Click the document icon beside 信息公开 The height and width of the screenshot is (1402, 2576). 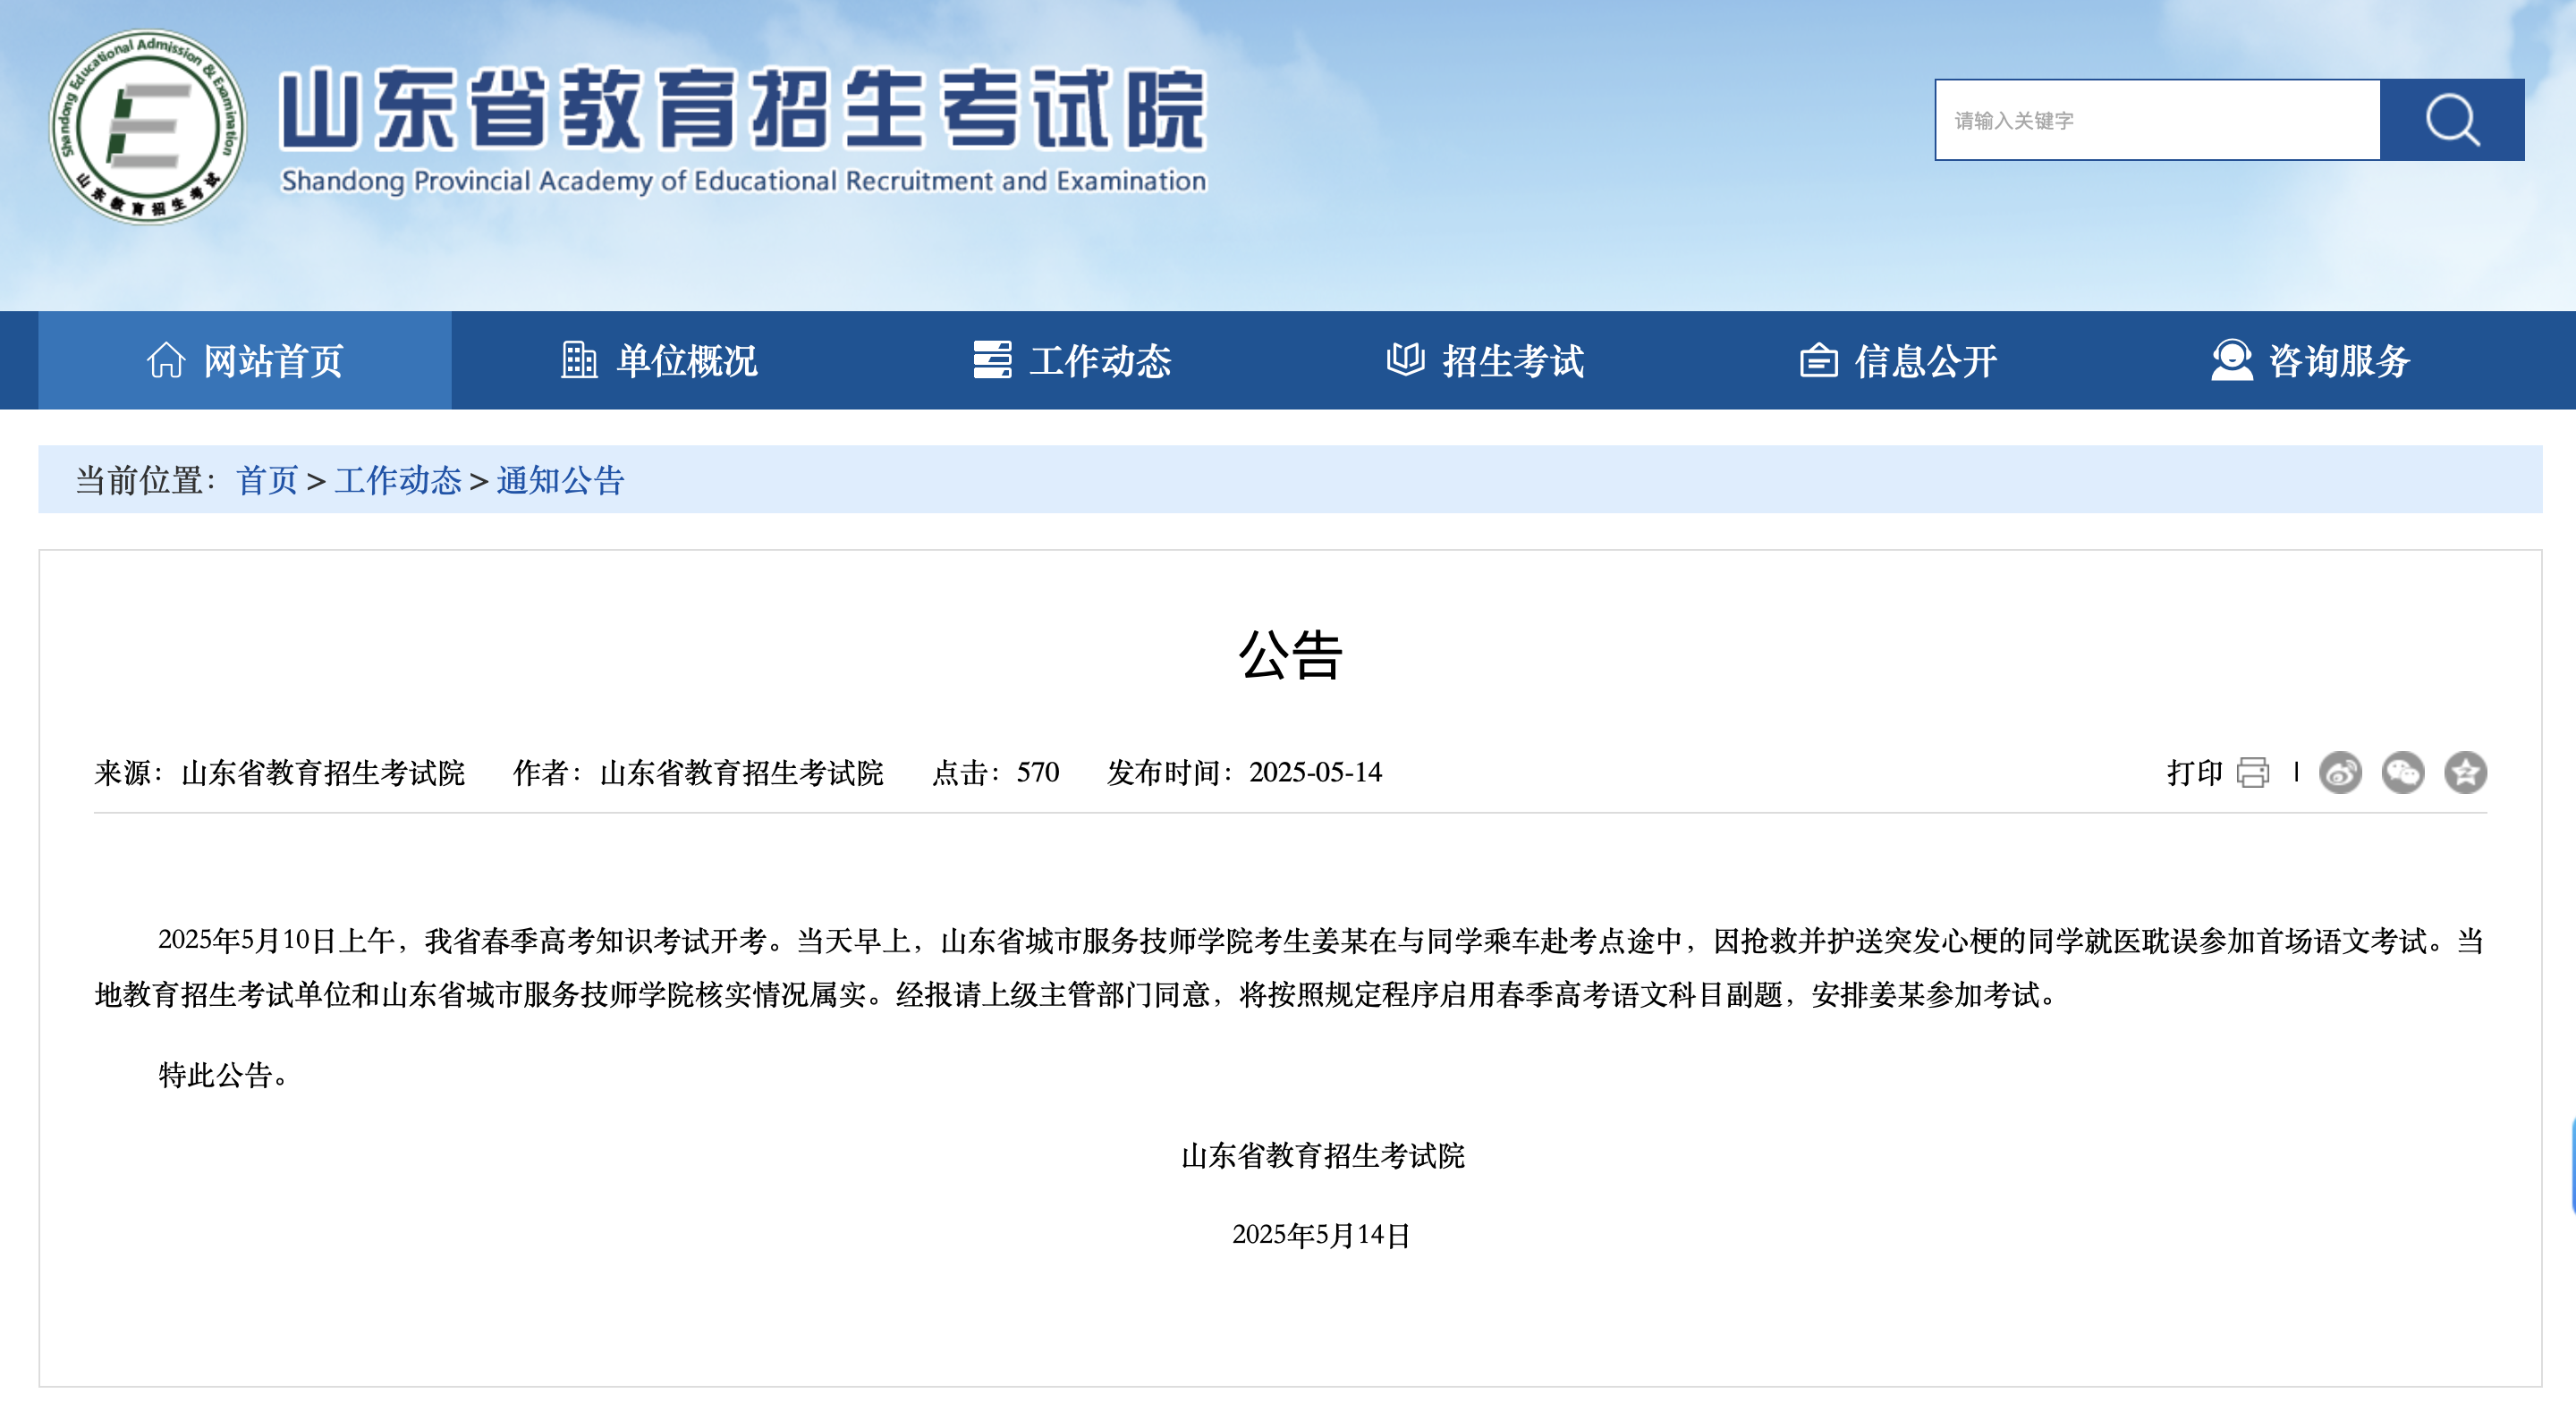tap(1821, 360)
